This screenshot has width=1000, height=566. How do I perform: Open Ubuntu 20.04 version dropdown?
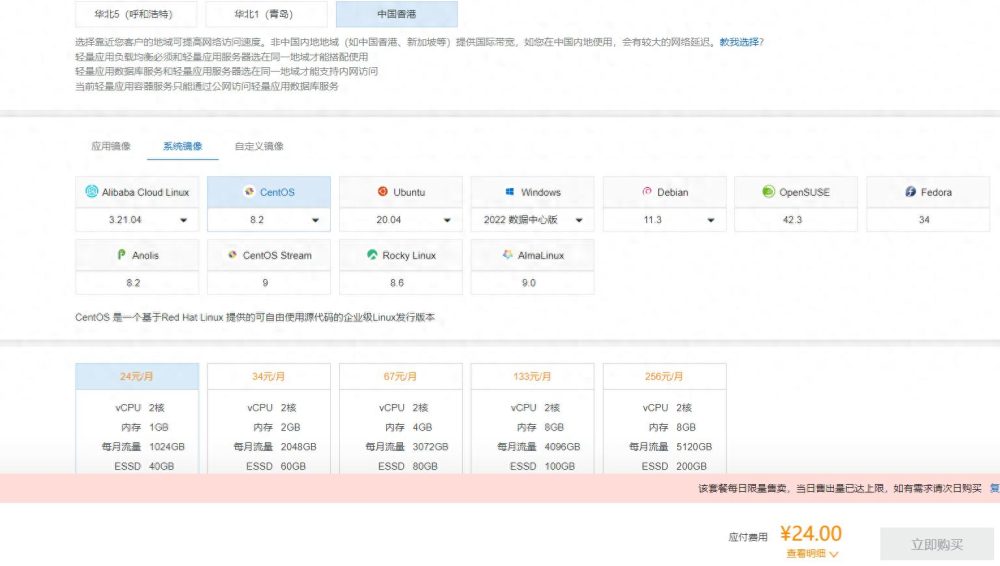coord(401,220)
